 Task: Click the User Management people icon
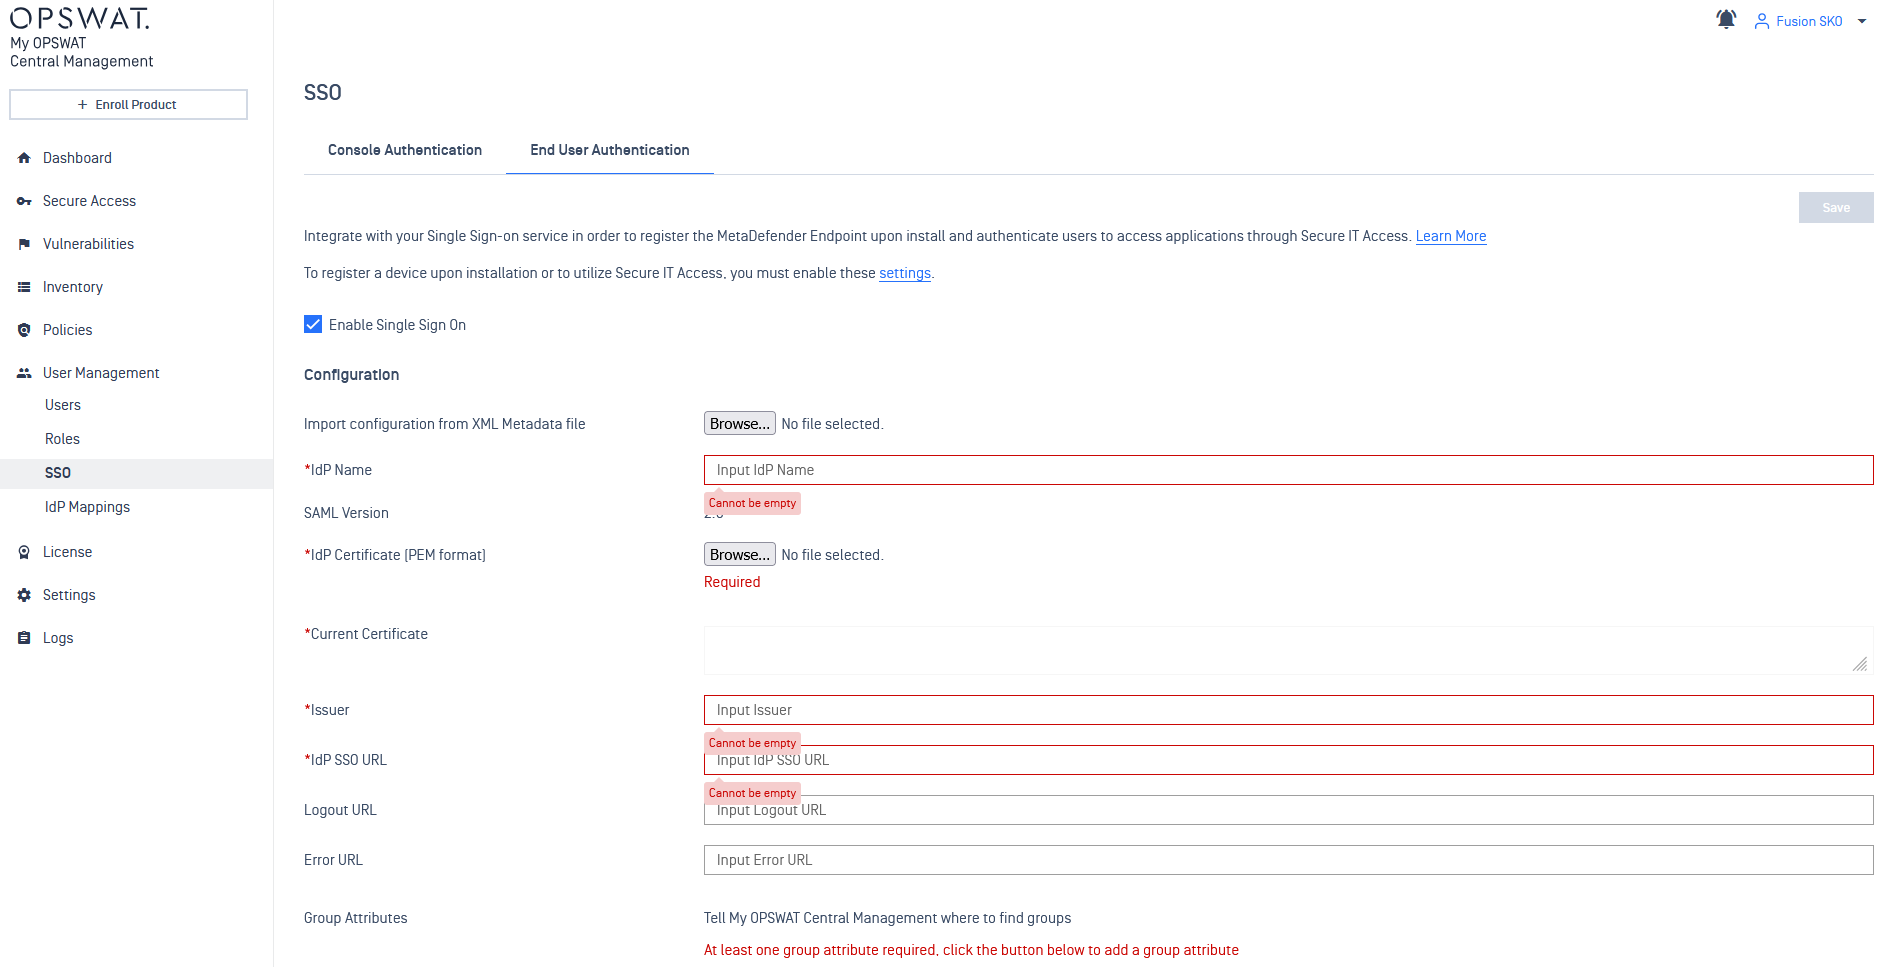point(24,373)
